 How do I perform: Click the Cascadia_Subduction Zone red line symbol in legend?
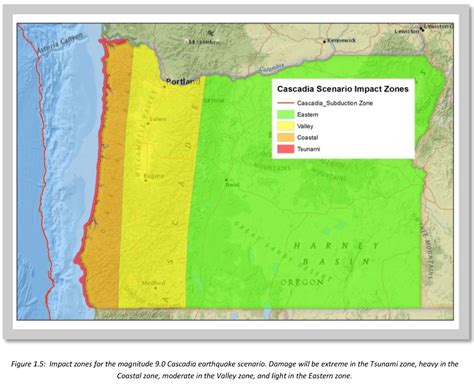(286, 103)
